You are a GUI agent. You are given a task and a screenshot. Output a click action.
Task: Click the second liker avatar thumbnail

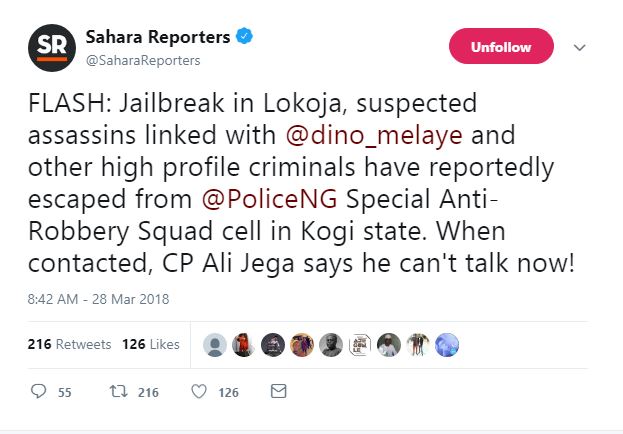tap(243, 344)
